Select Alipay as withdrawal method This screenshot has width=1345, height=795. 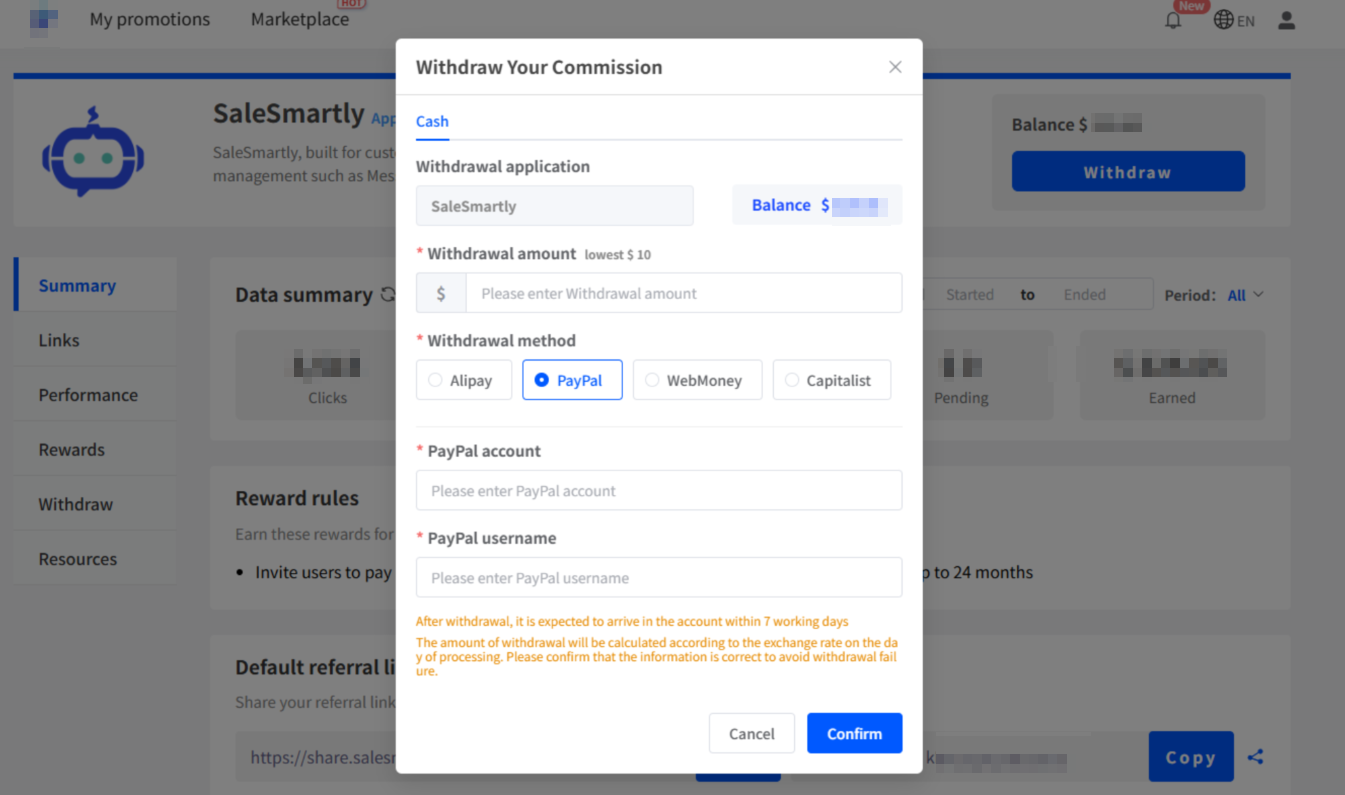464,380
